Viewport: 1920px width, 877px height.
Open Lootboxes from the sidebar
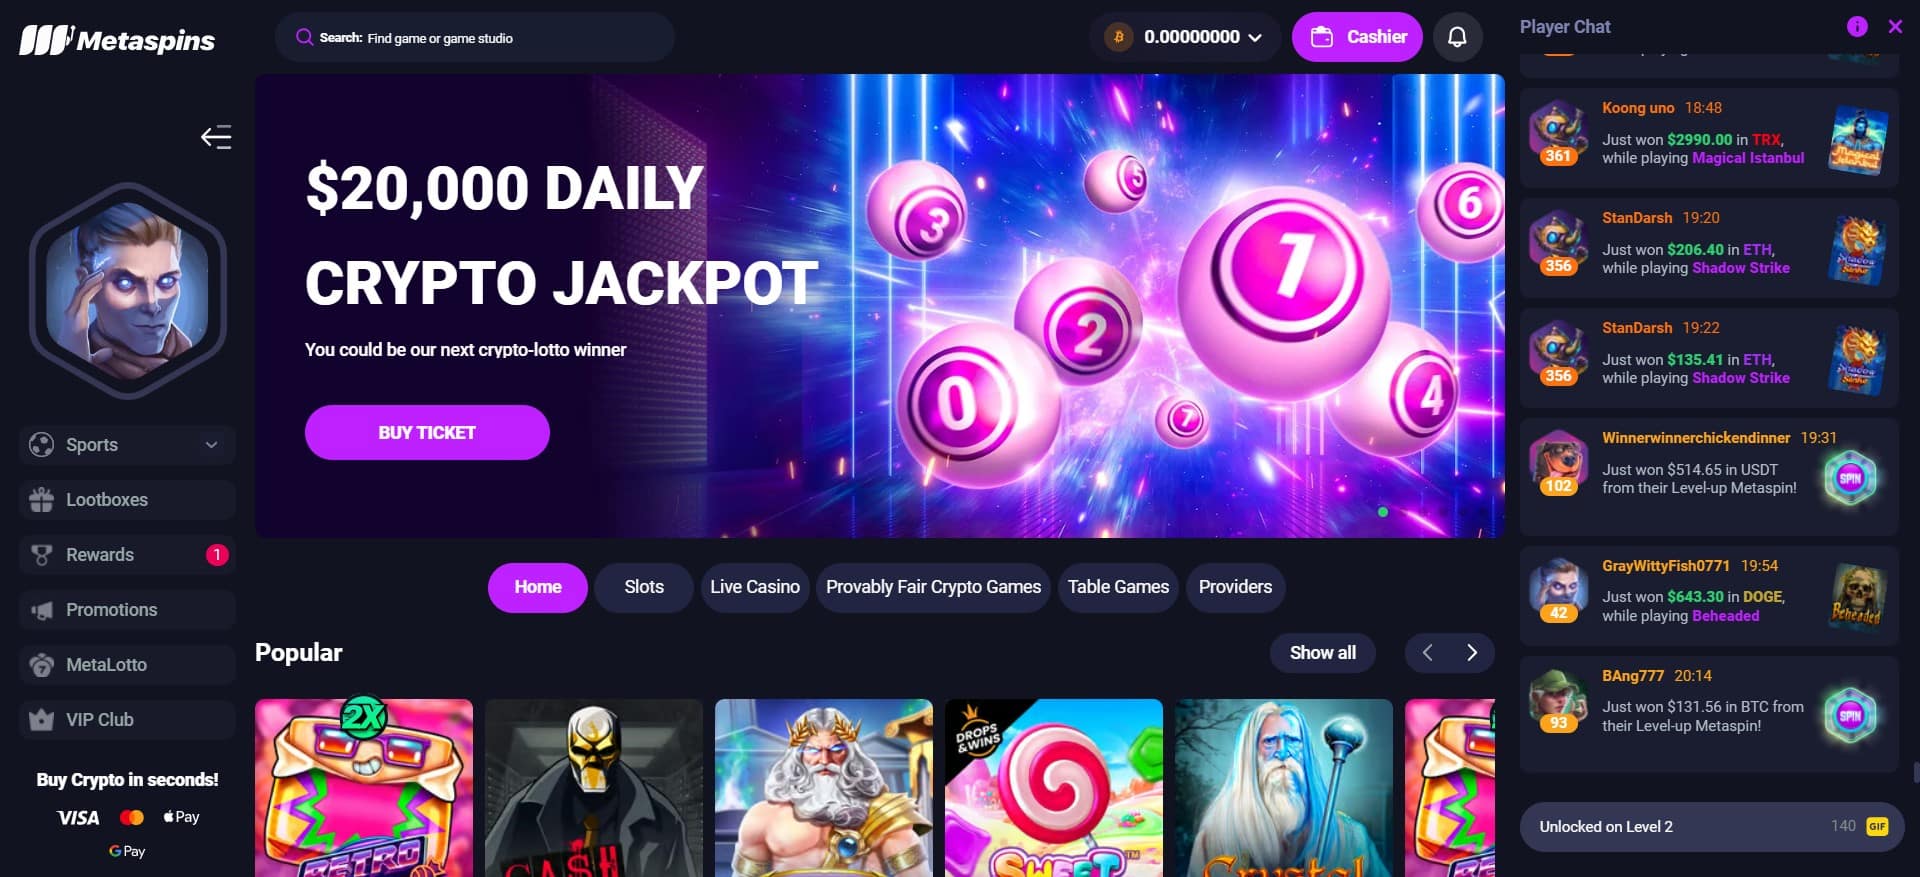127,500
